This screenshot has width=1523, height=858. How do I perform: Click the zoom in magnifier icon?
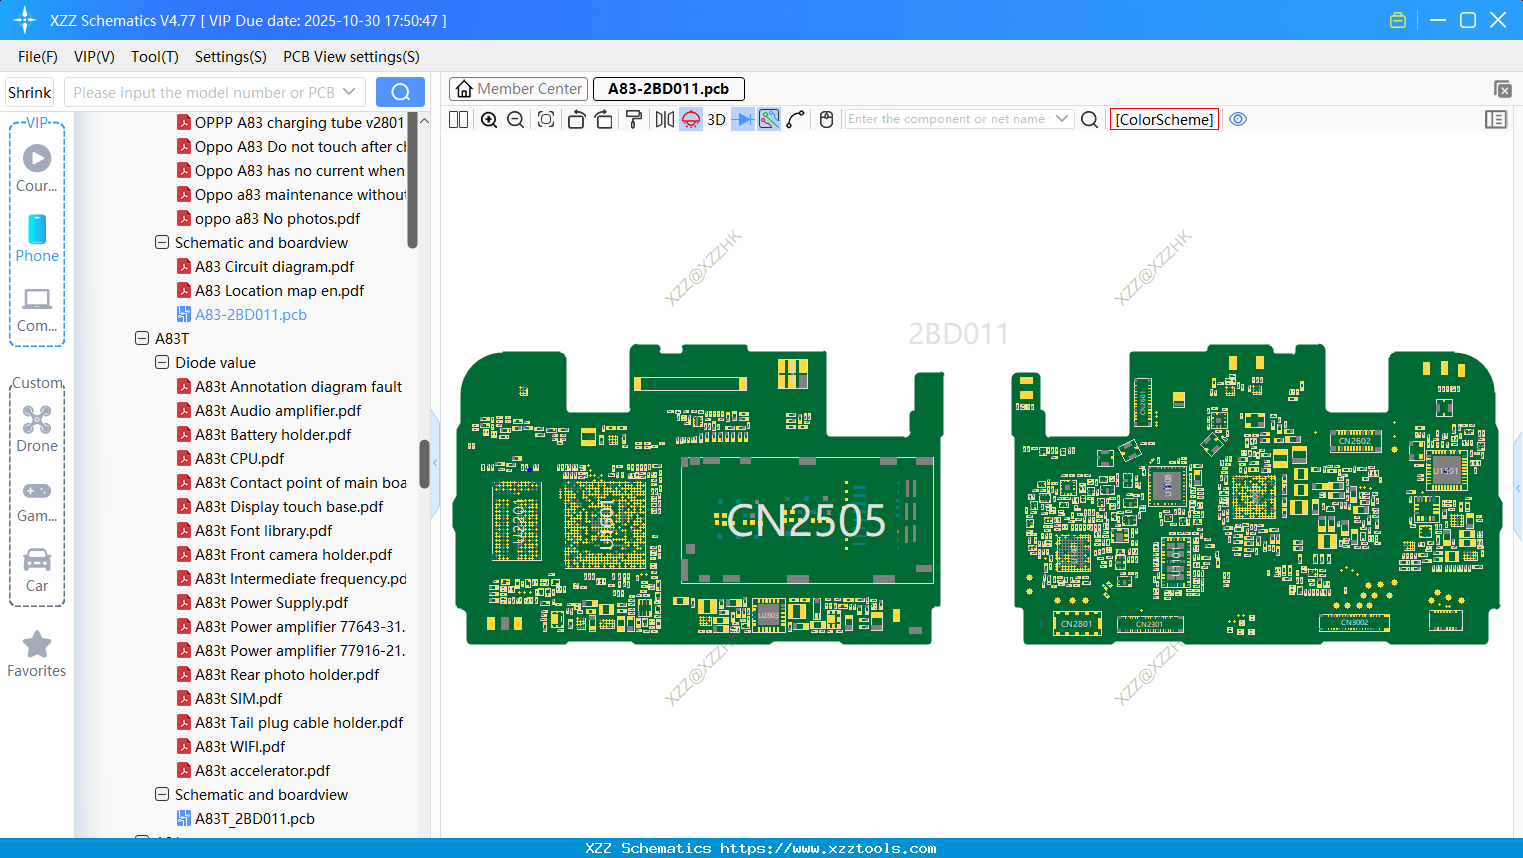coord(489,120)
